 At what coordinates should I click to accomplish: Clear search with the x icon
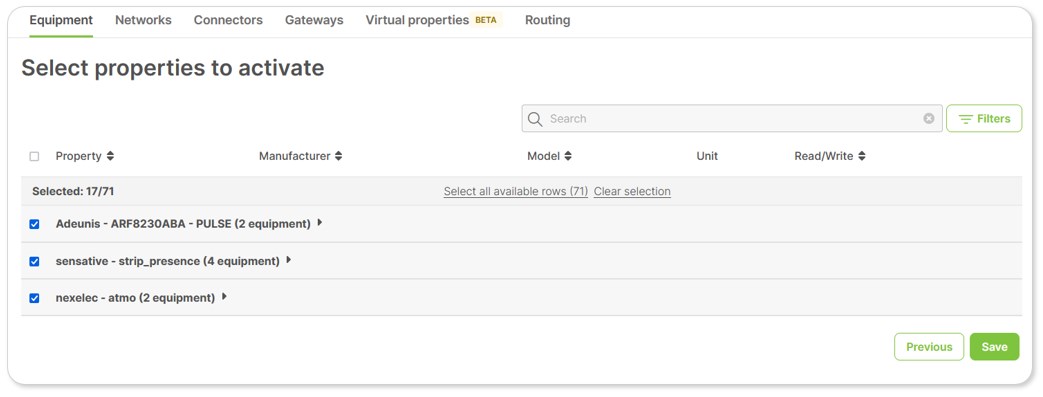click(929, 118)
